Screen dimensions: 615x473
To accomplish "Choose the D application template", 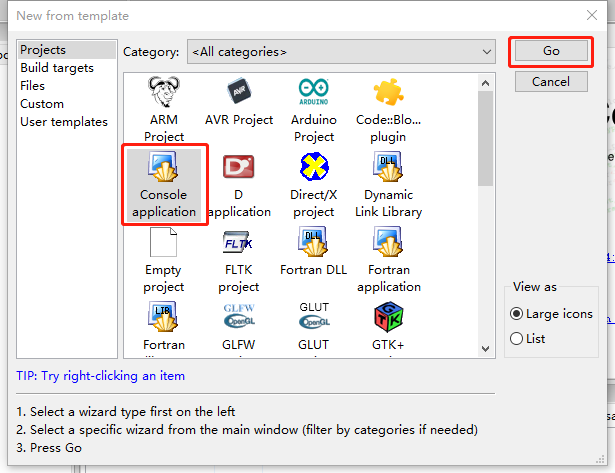I will pyautogui.click(x=238, y=184).
